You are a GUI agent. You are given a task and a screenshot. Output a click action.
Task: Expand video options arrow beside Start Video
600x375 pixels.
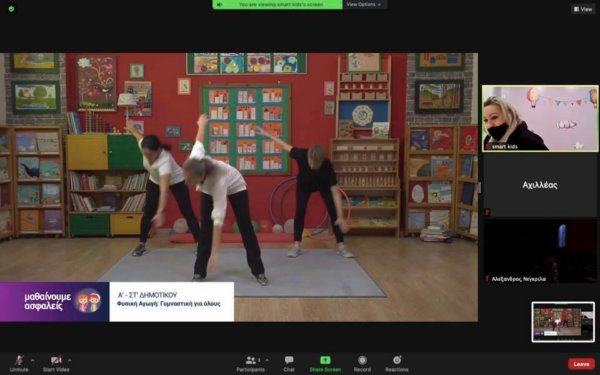click(70, 360)
